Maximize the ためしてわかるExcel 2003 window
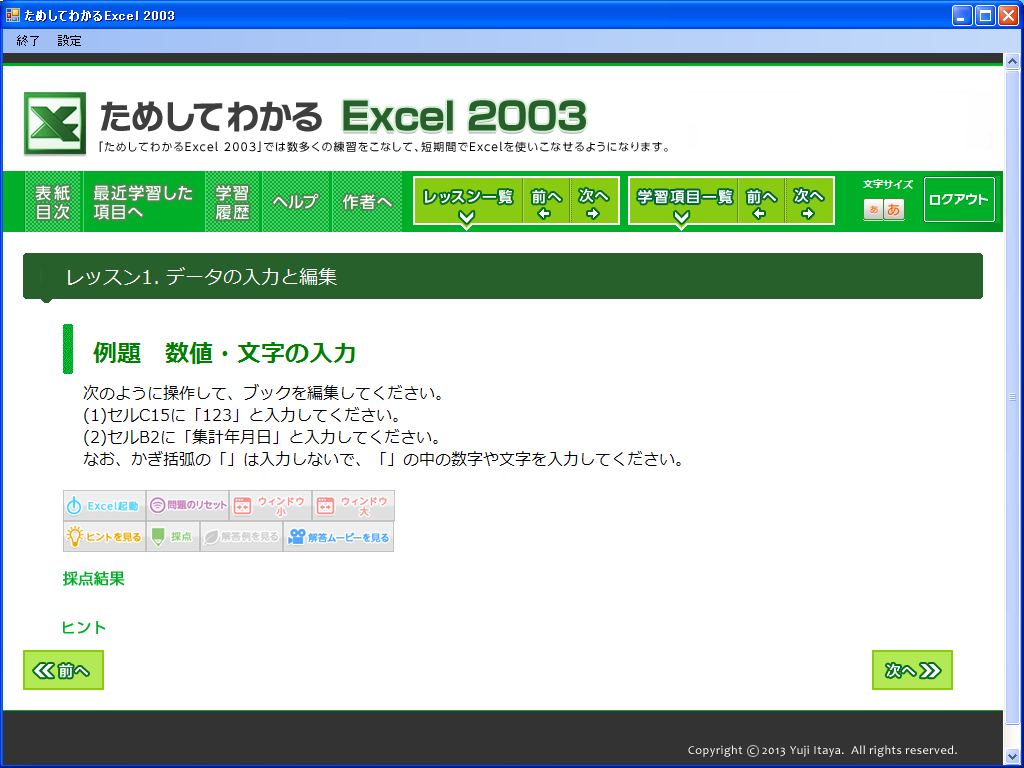 coord(985,15)
